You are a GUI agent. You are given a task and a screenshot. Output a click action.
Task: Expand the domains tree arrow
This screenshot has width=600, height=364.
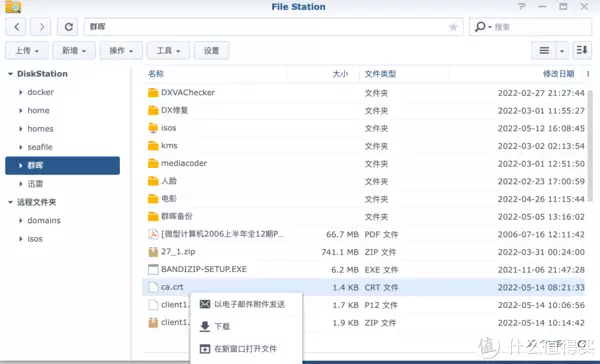21,220
